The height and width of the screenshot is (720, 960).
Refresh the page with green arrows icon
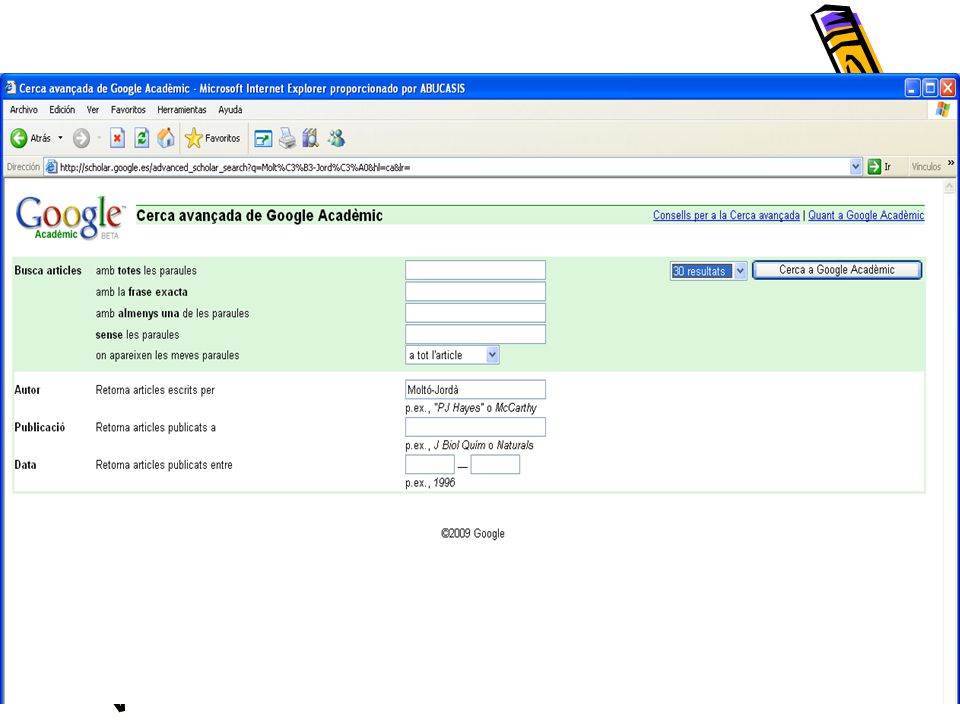tap(142, 138)
